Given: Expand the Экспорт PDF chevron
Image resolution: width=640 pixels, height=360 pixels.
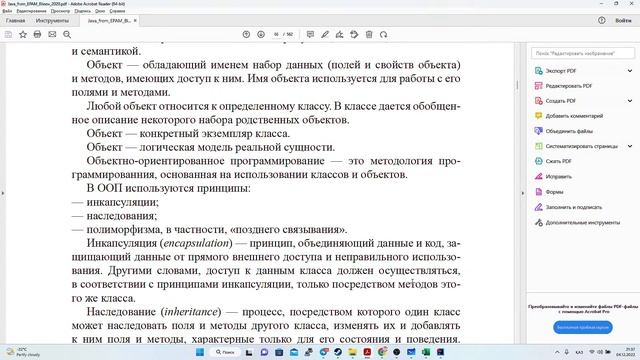Looking at the screenshot, I should (x=630, y=71).
